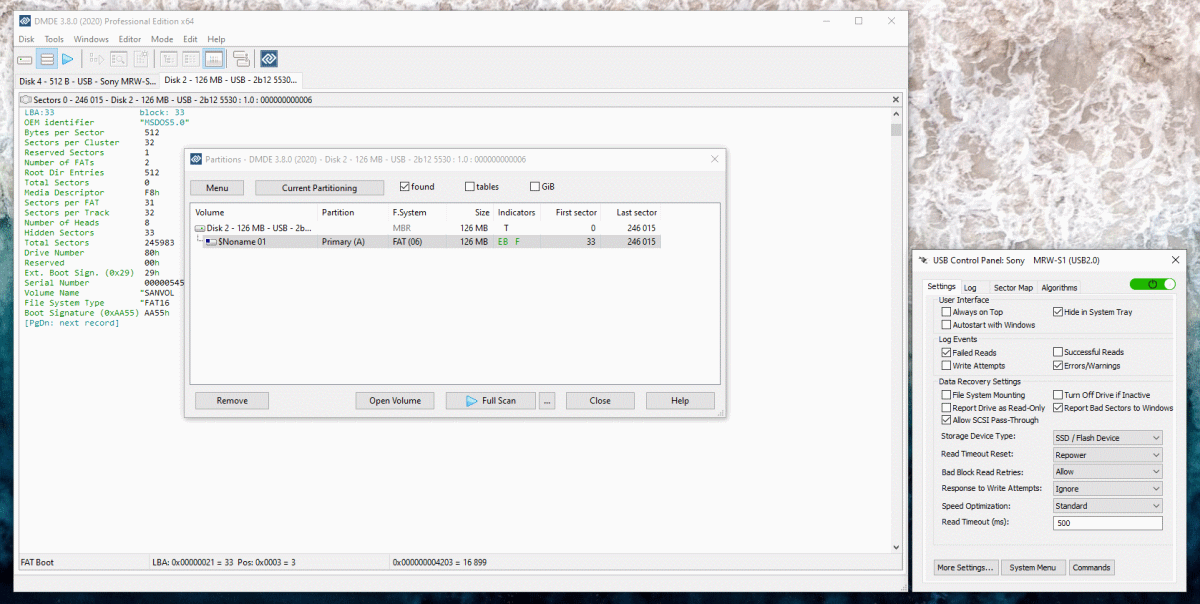Image resolution: width=1200 pixels, height=604 pixels.
Task: Expand Read Timeout Reset dropdown
Action: pos(1108,455)
